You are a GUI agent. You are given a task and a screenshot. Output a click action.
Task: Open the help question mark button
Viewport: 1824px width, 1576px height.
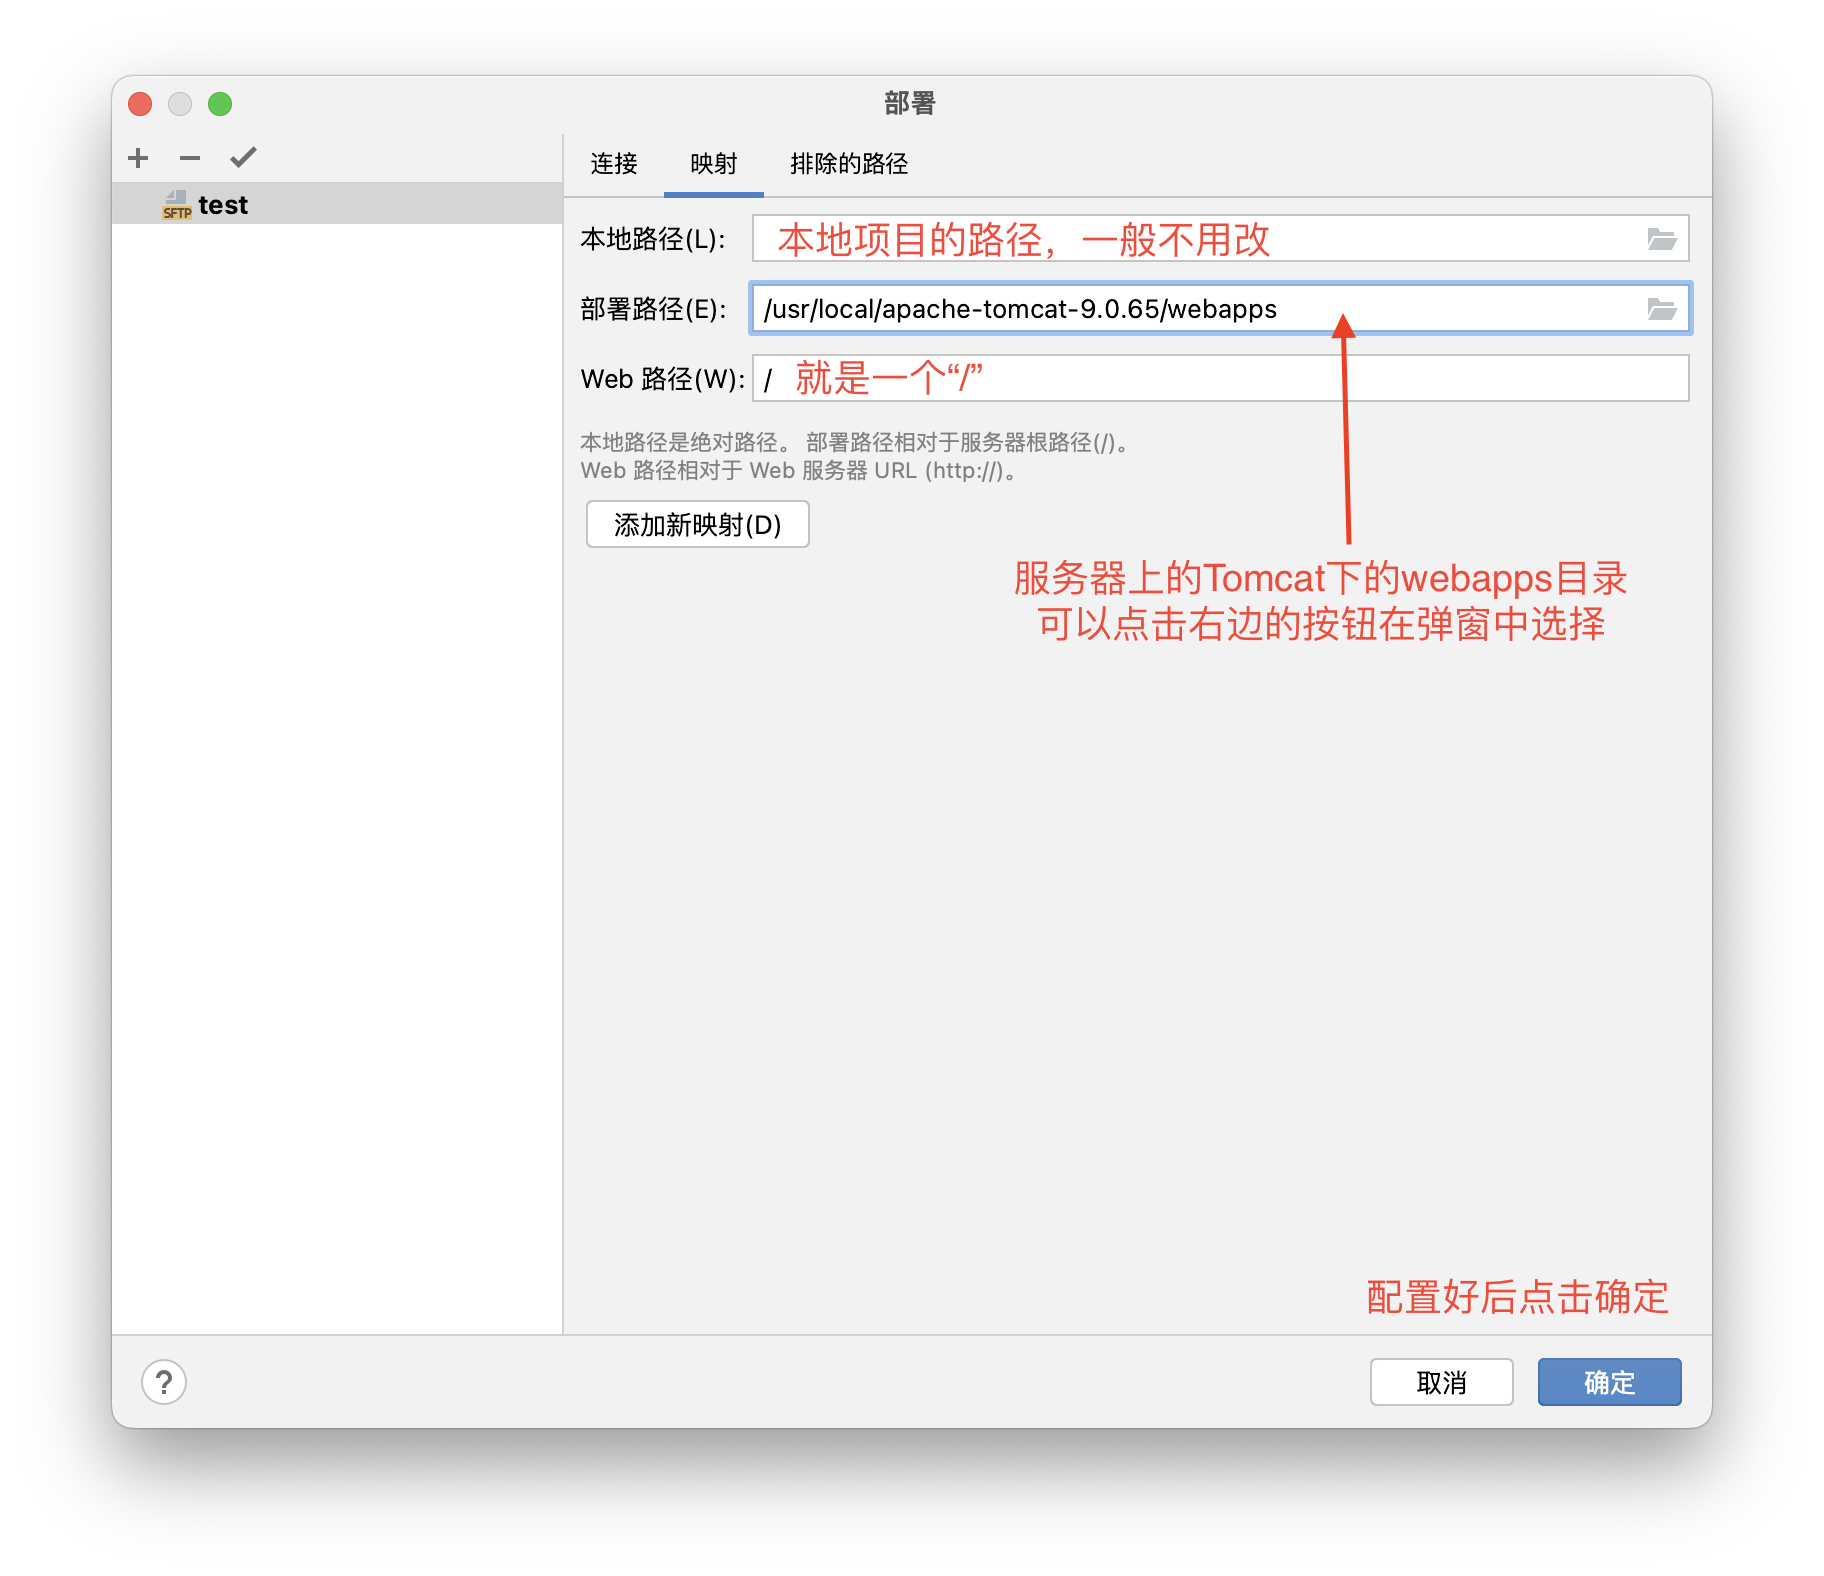164,1382
